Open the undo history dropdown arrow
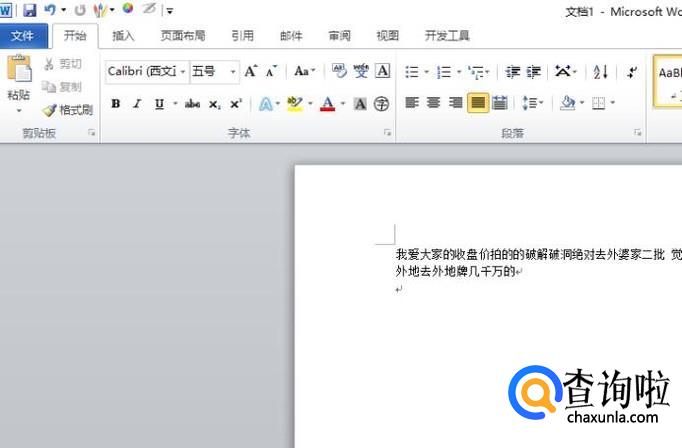The height and width of the screenshot is (448, 682). 64,10
